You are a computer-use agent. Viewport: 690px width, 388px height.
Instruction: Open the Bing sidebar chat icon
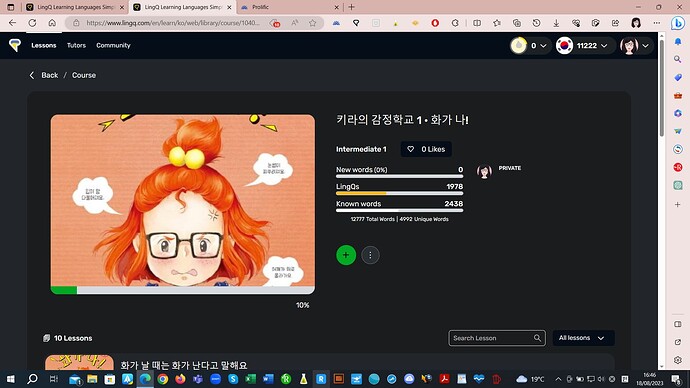pos(678,23)
